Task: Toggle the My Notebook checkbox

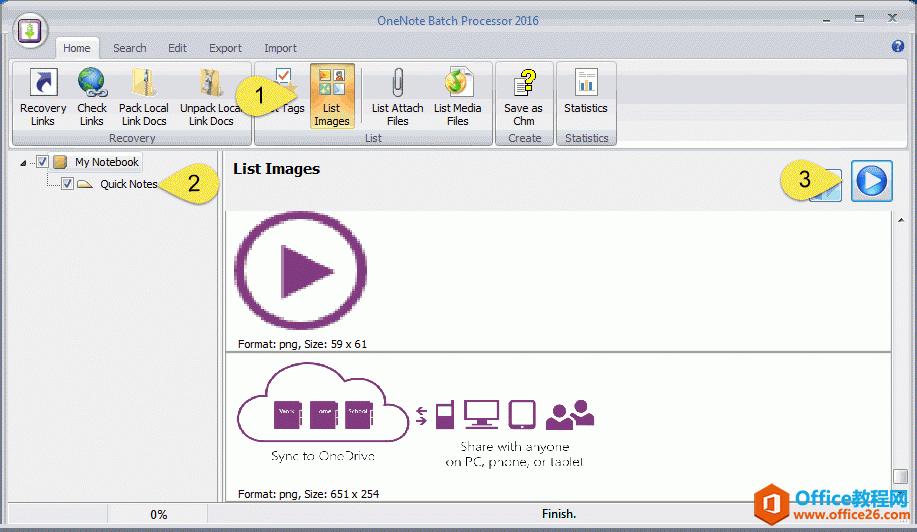Action: pyautogui.click(x=42, y=162)
